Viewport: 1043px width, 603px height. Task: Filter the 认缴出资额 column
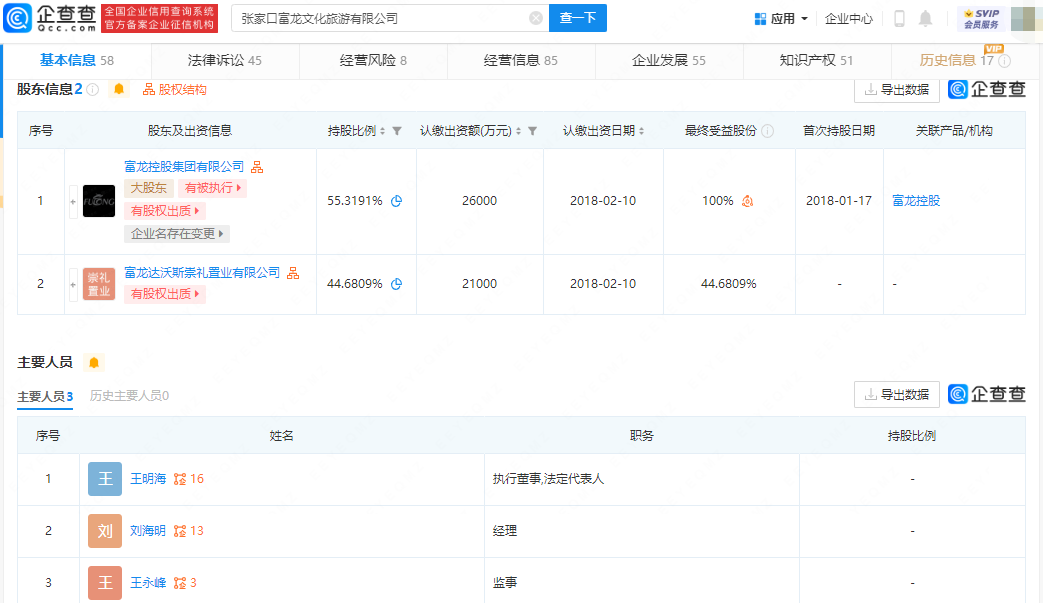tap(533, 131)
